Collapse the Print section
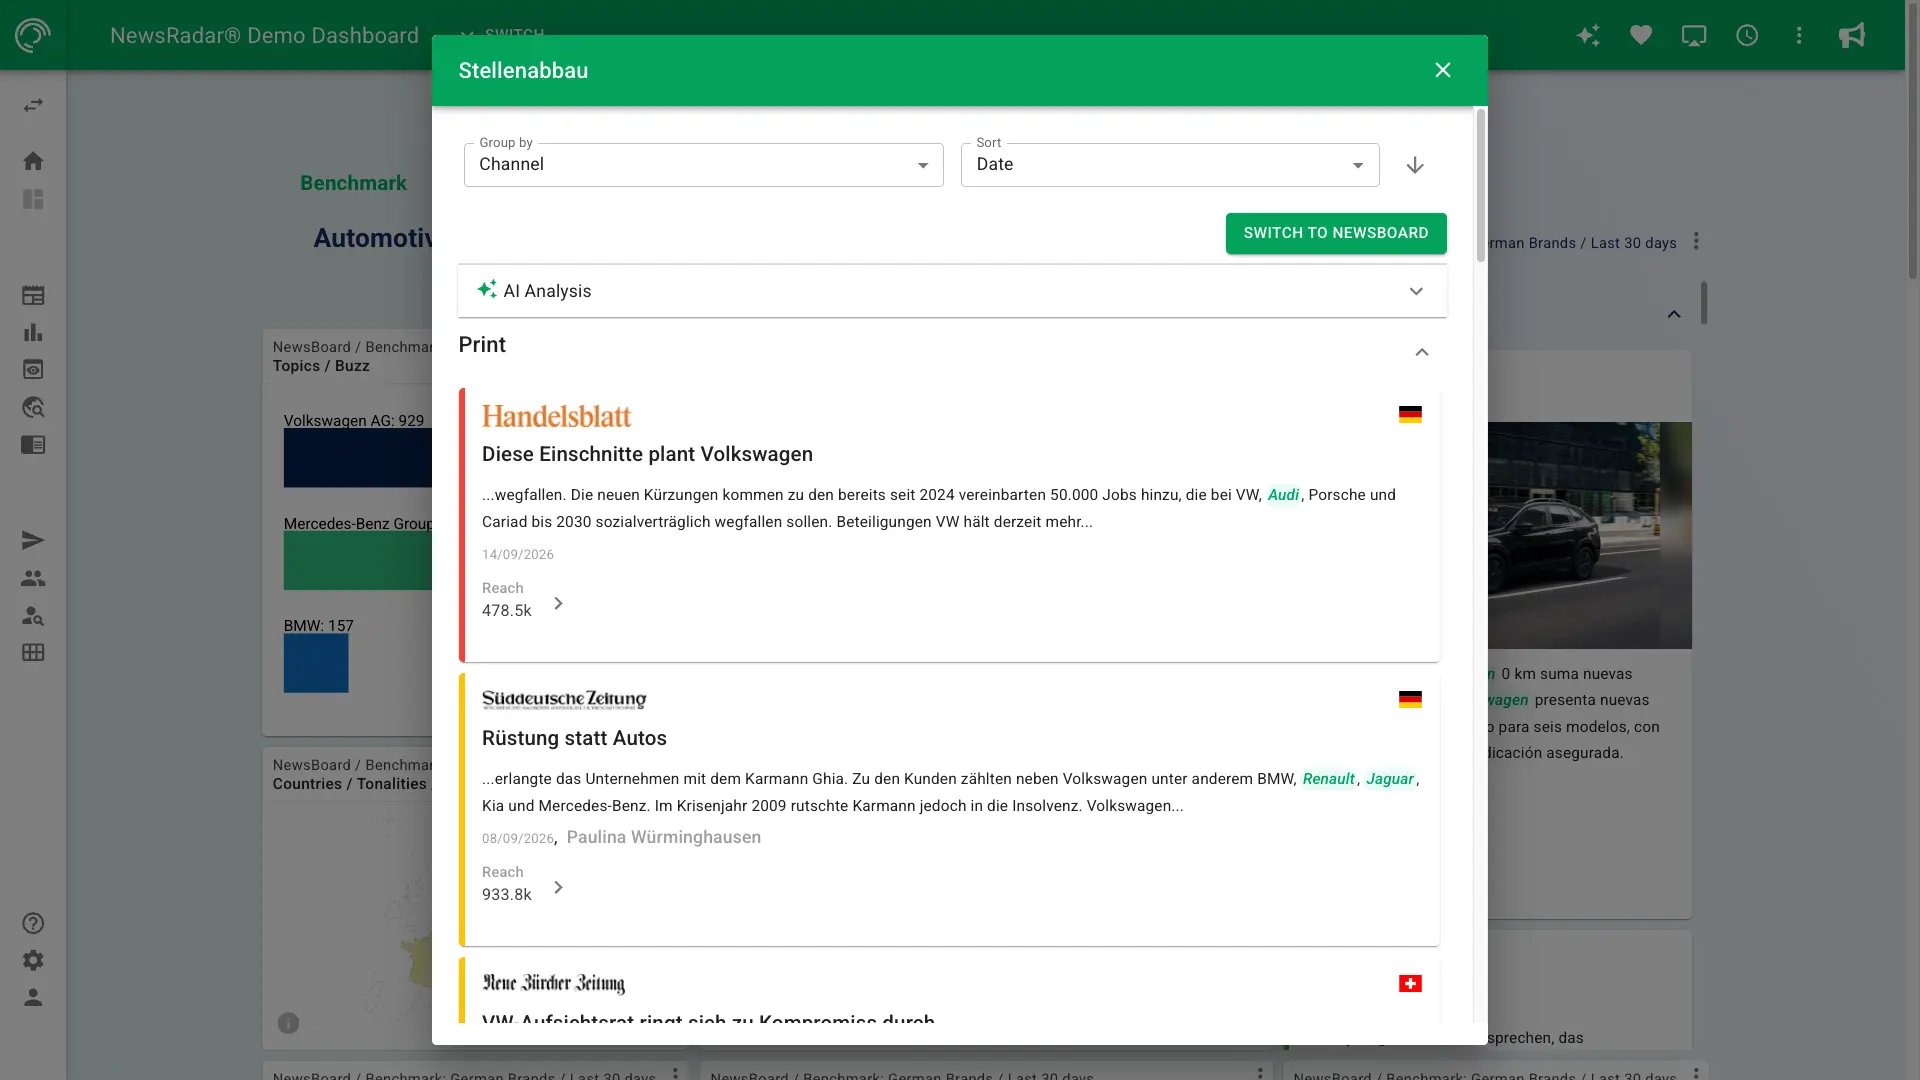Viewport: 1920px width, 1080px height. point(1422,352)
